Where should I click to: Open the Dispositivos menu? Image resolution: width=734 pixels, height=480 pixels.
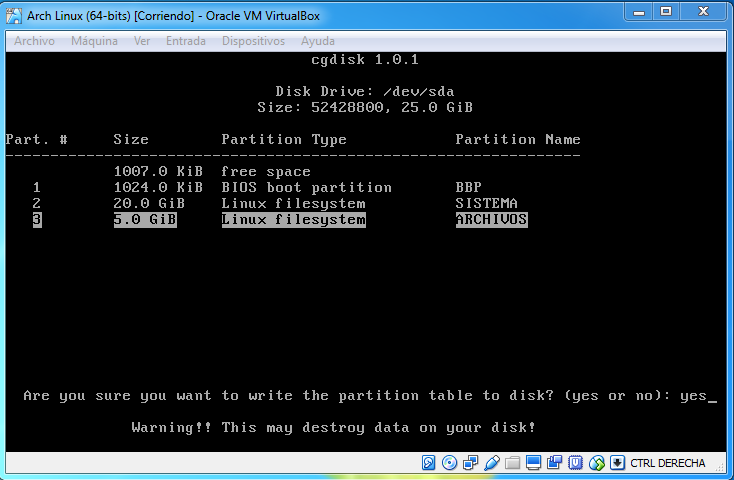coord(253,41)
